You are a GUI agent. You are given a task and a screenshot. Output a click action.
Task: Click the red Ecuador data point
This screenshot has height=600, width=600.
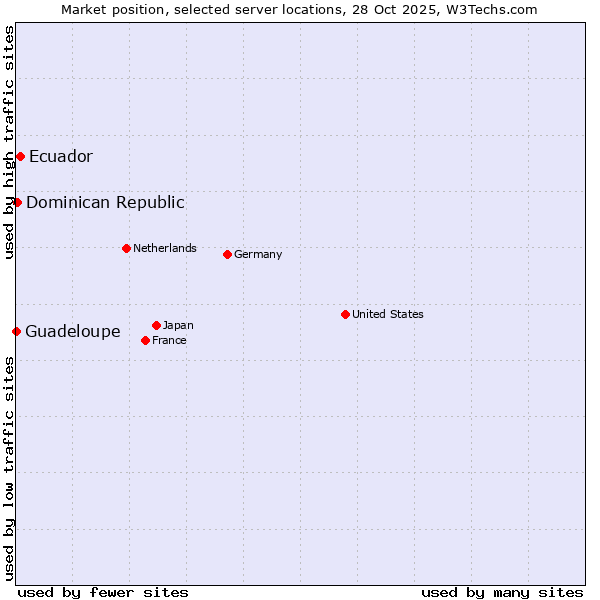(x=20, y=156)
